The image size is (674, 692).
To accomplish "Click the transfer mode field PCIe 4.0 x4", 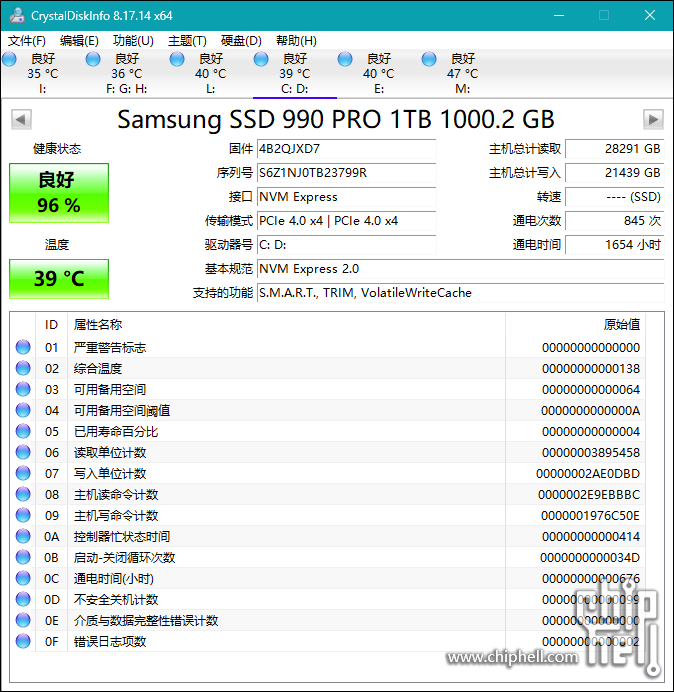I will coord(346,221).
